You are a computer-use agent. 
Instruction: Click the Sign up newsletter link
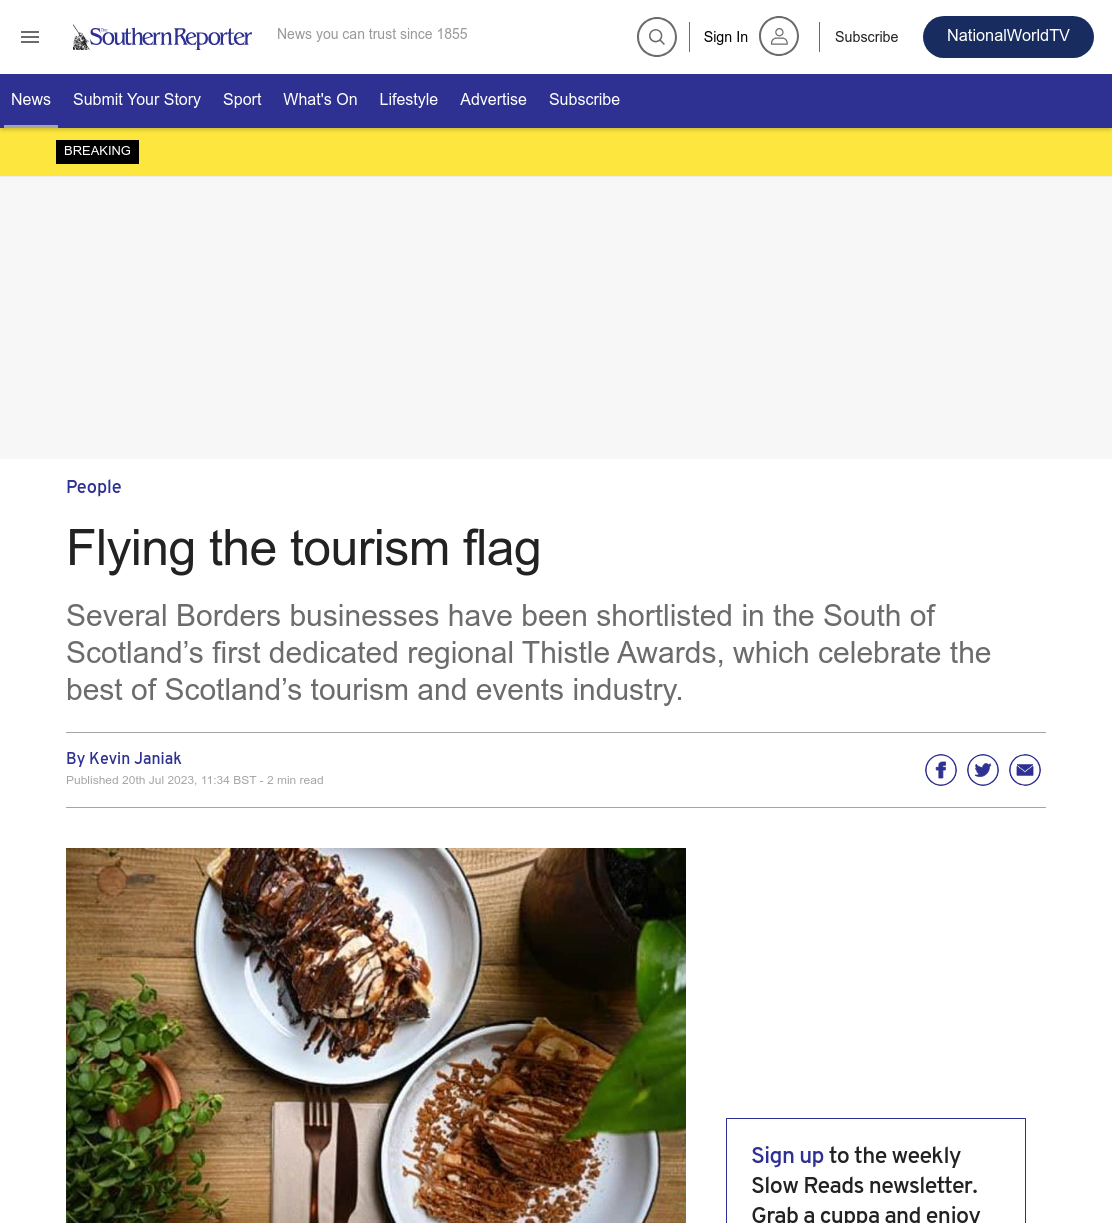(787, 1156)
